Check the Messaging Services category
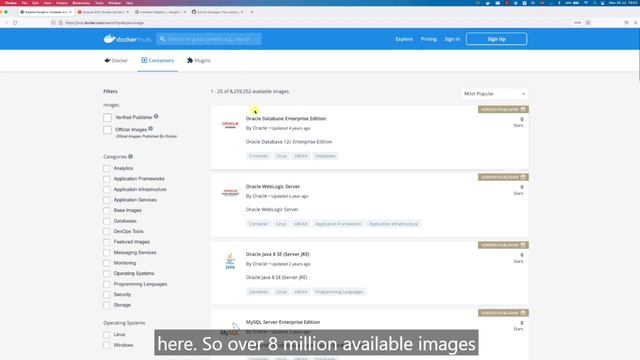Image resolution: width=640 pixels, height=360 pixels. click(107, 253)
